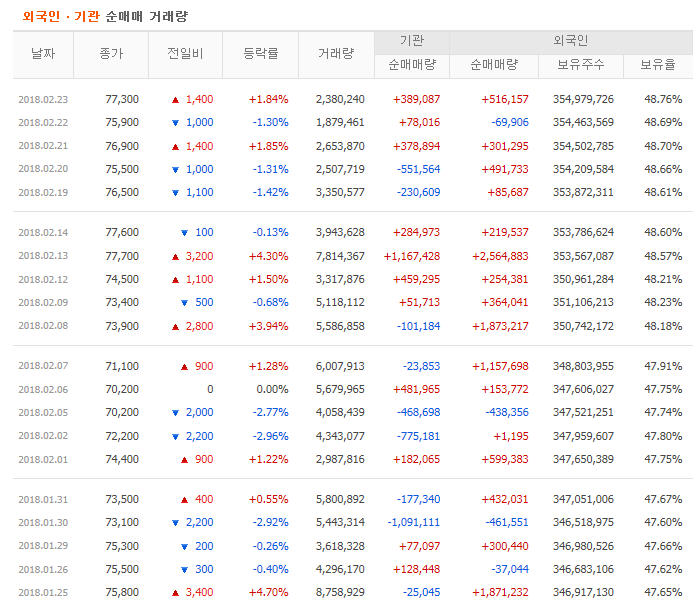The image size is (697, 608).
Task: Click the red up arrow in the 2018.02.23 row
Action: pyautogui.click(x=175, y=100)
